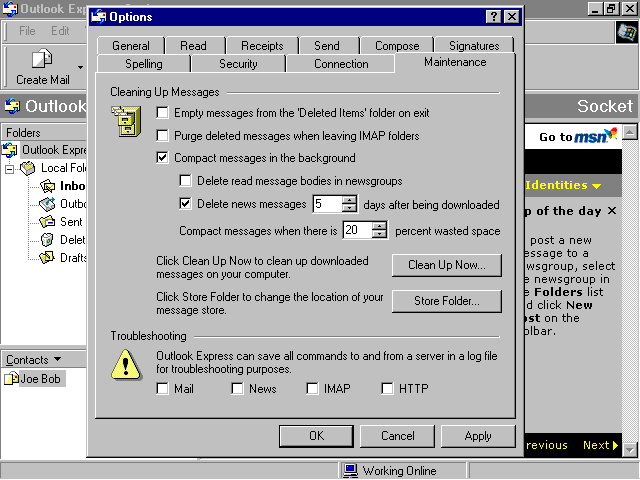Click the Outlook Express banner icon
Viewport: 640px width, 480px height.
tap(12, 106)
